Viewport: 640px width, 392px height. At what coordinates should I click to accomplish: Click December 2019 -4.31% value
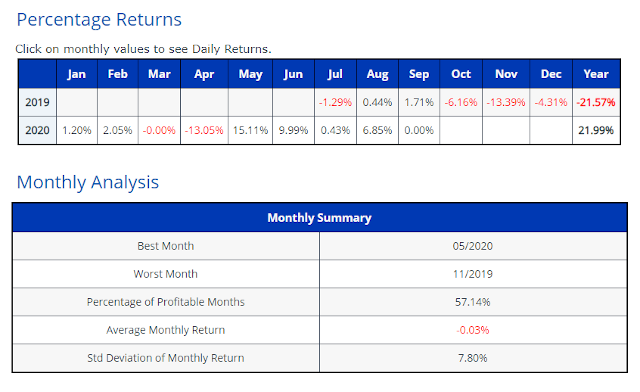click(x=551, y=102)
